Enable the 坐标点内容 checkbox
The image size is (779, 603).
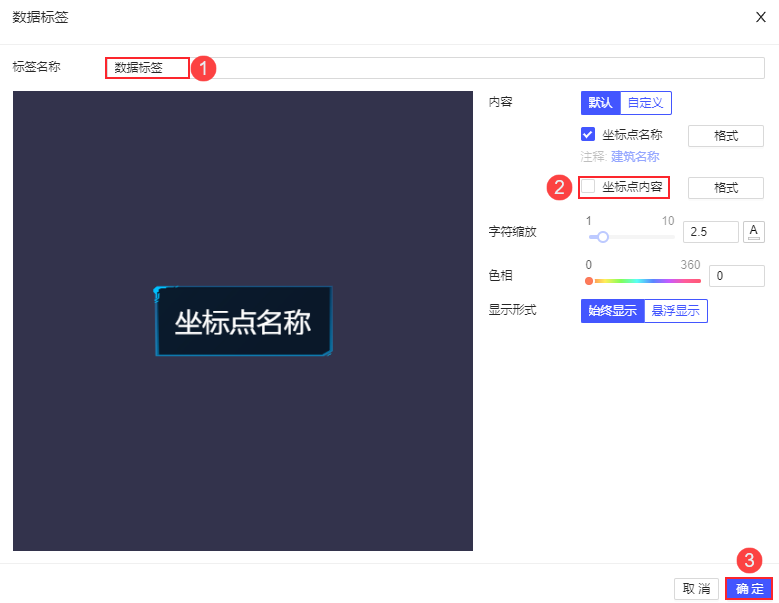click(x=588, y=186)
